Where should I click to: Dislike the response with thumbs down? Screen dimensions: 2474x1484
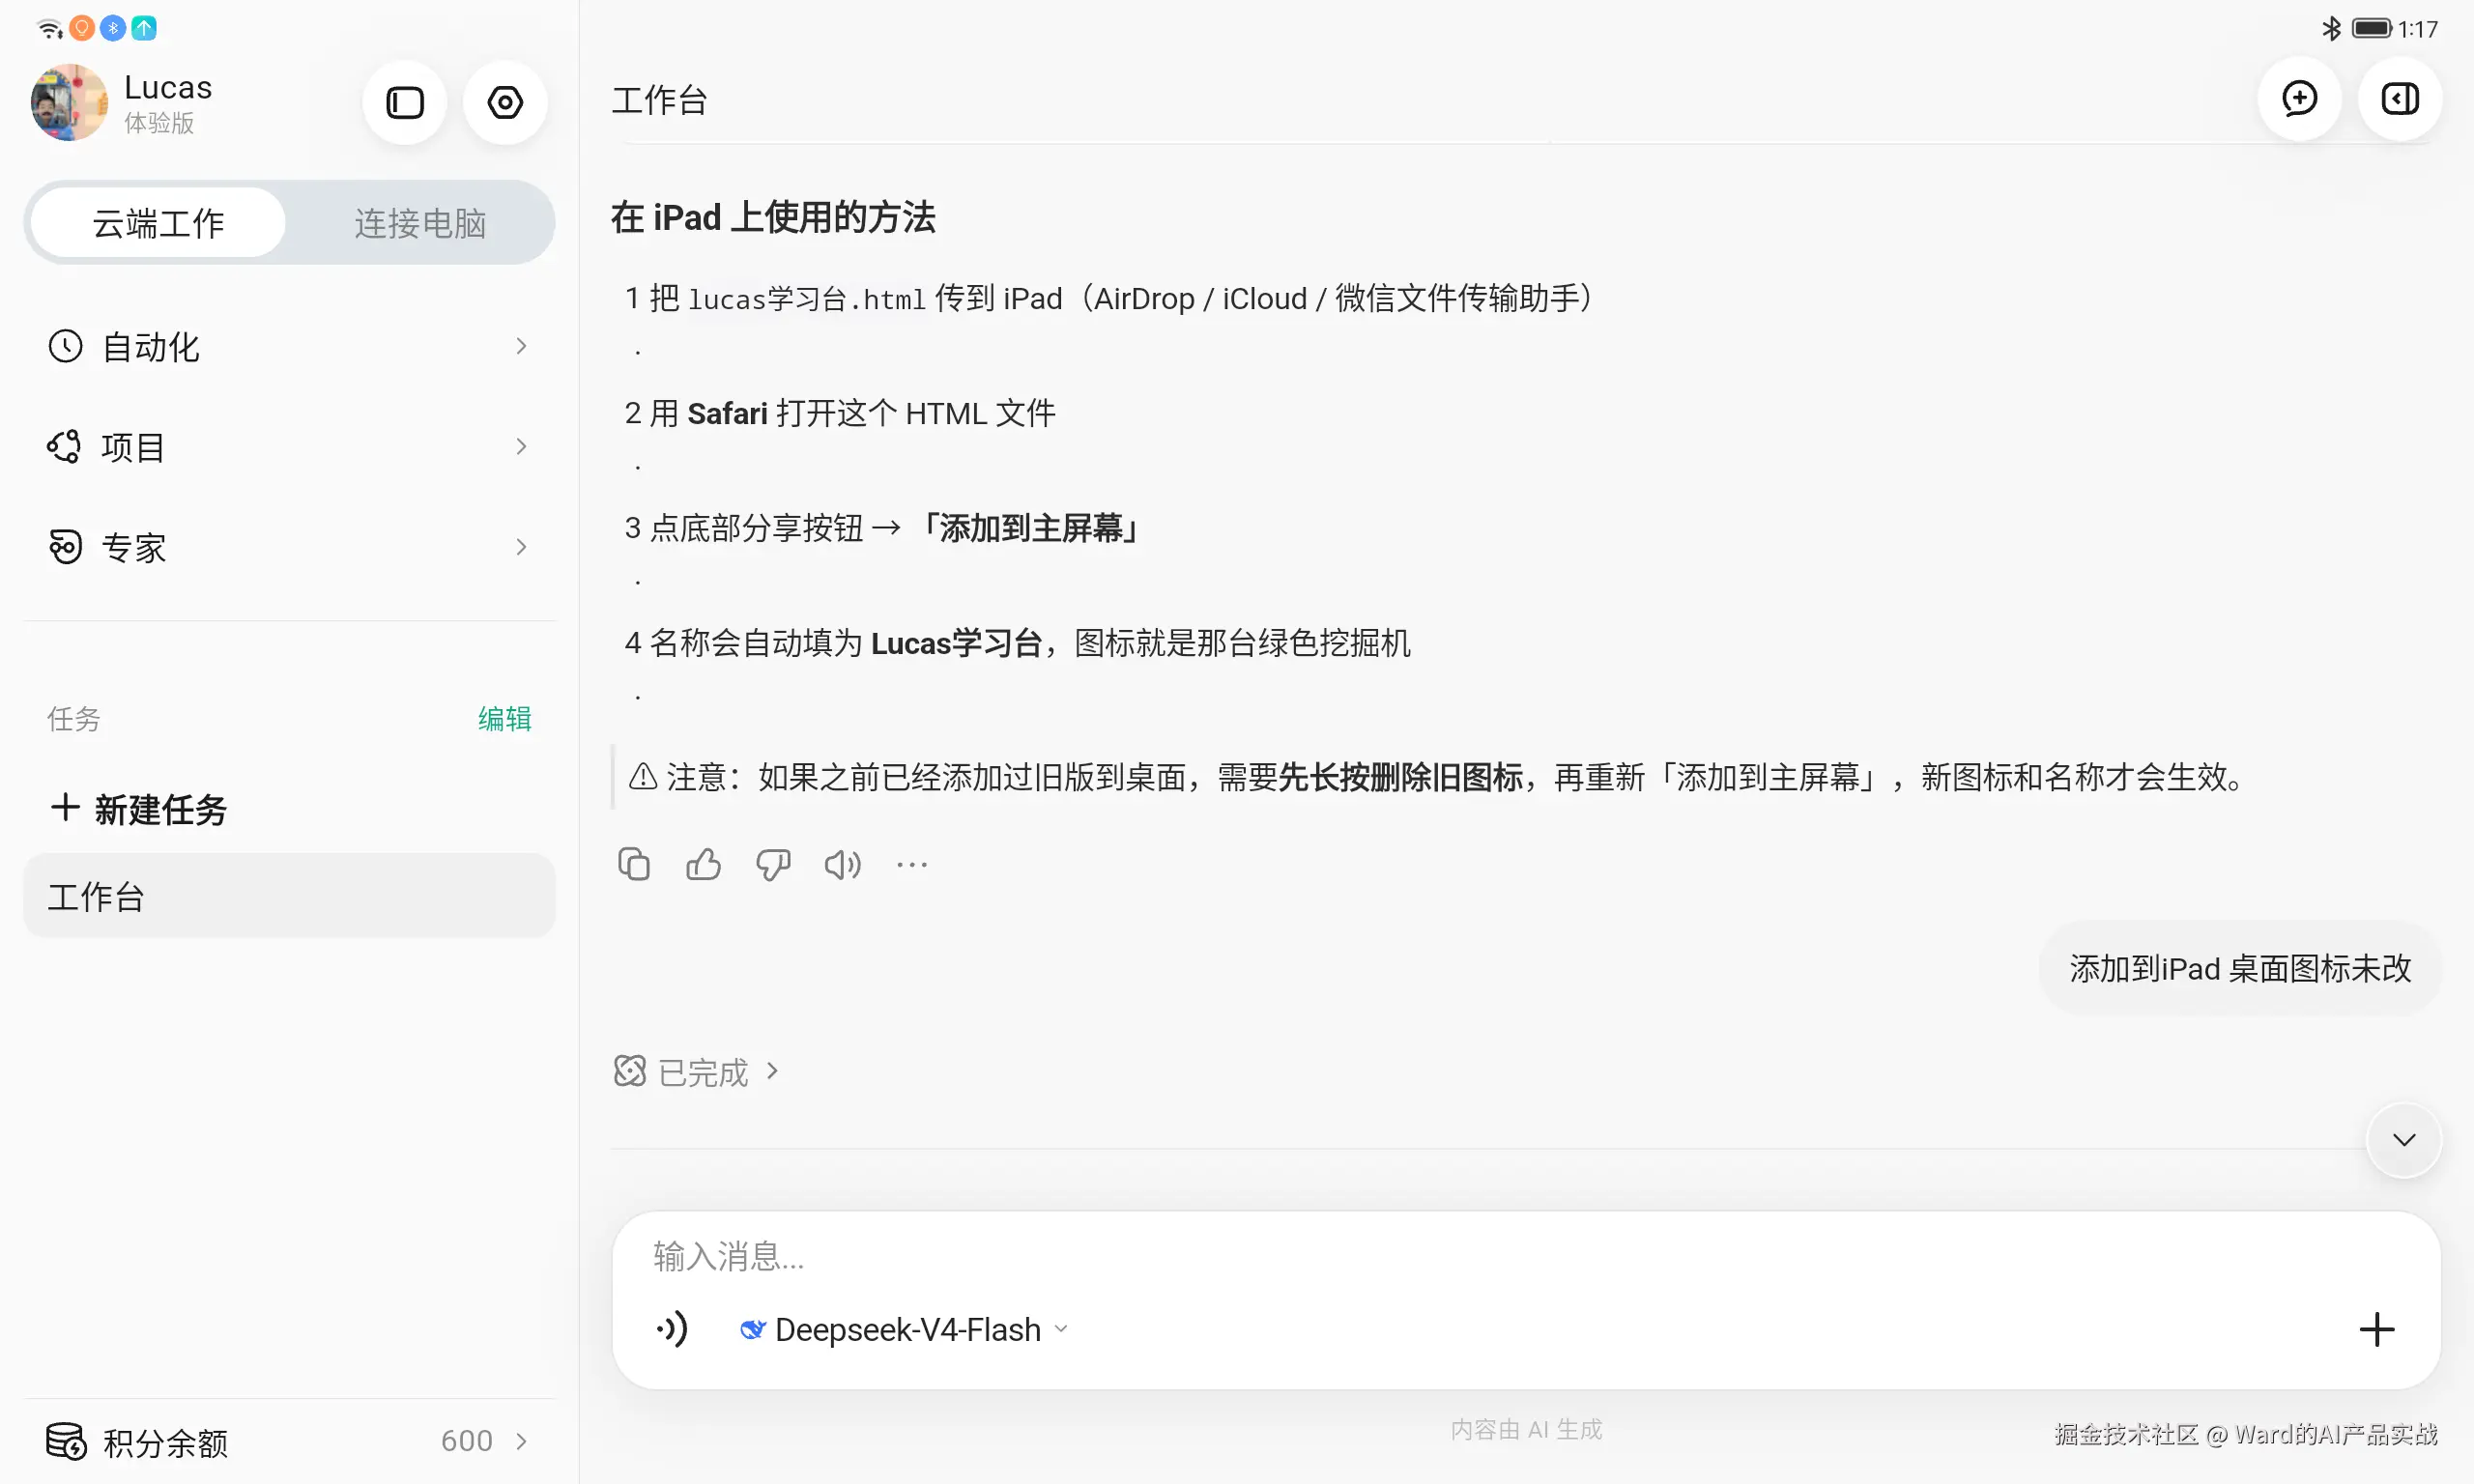click(x=773, y=864)
